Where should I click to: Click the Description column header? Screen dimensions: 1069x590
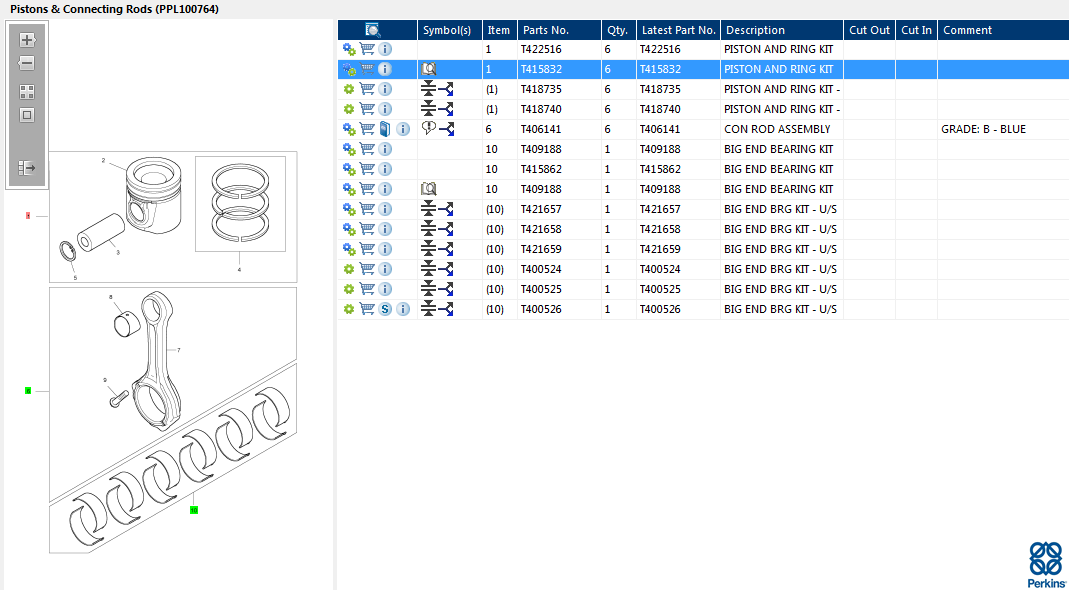click(x=755, y=30)
